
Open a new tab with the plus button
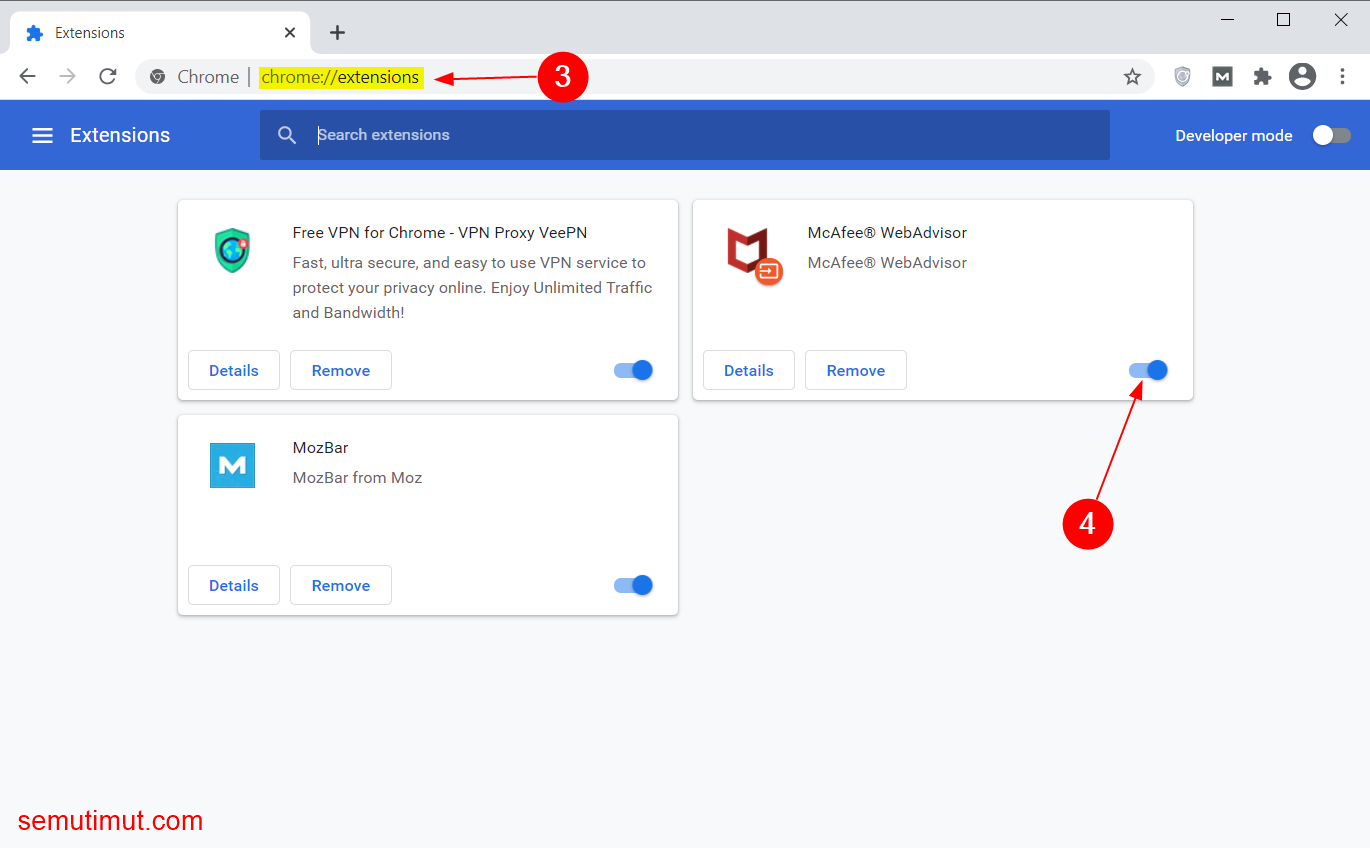pos(338,33)
